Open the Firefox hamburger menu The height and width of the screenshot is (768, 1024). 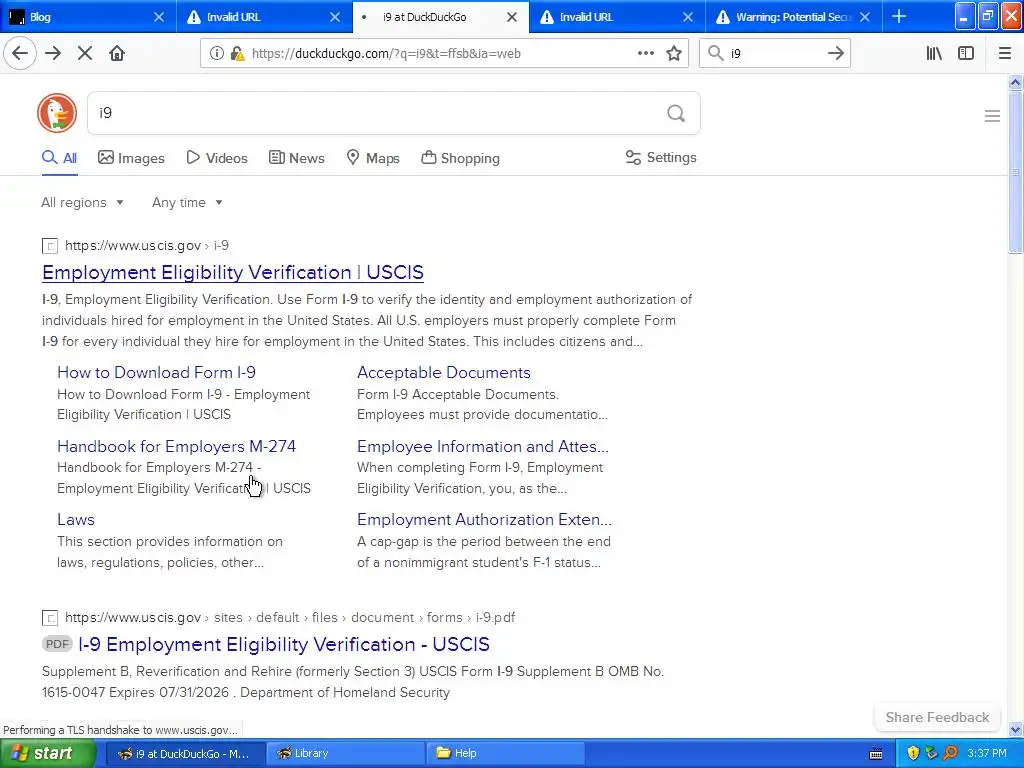1005,54
